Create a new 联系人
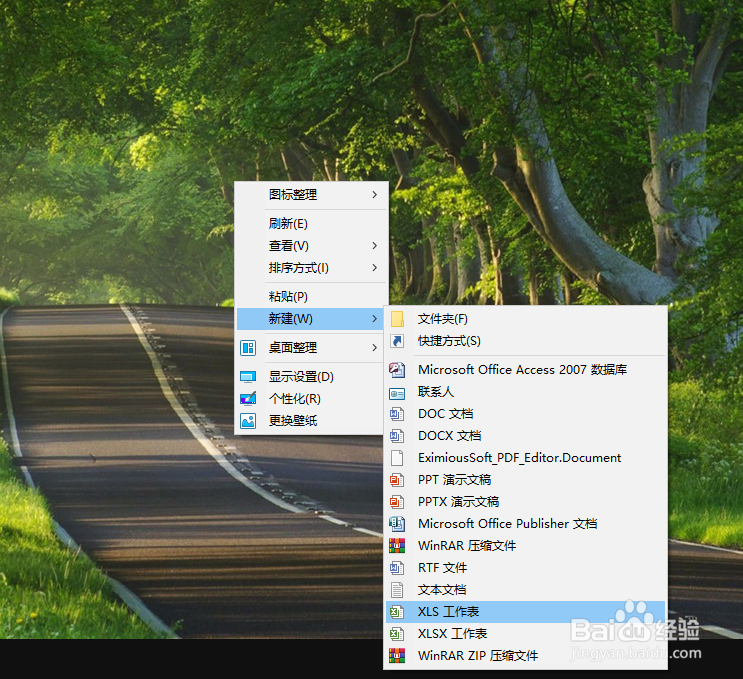The width and height of the screenshot is (743, 679). 526,392
